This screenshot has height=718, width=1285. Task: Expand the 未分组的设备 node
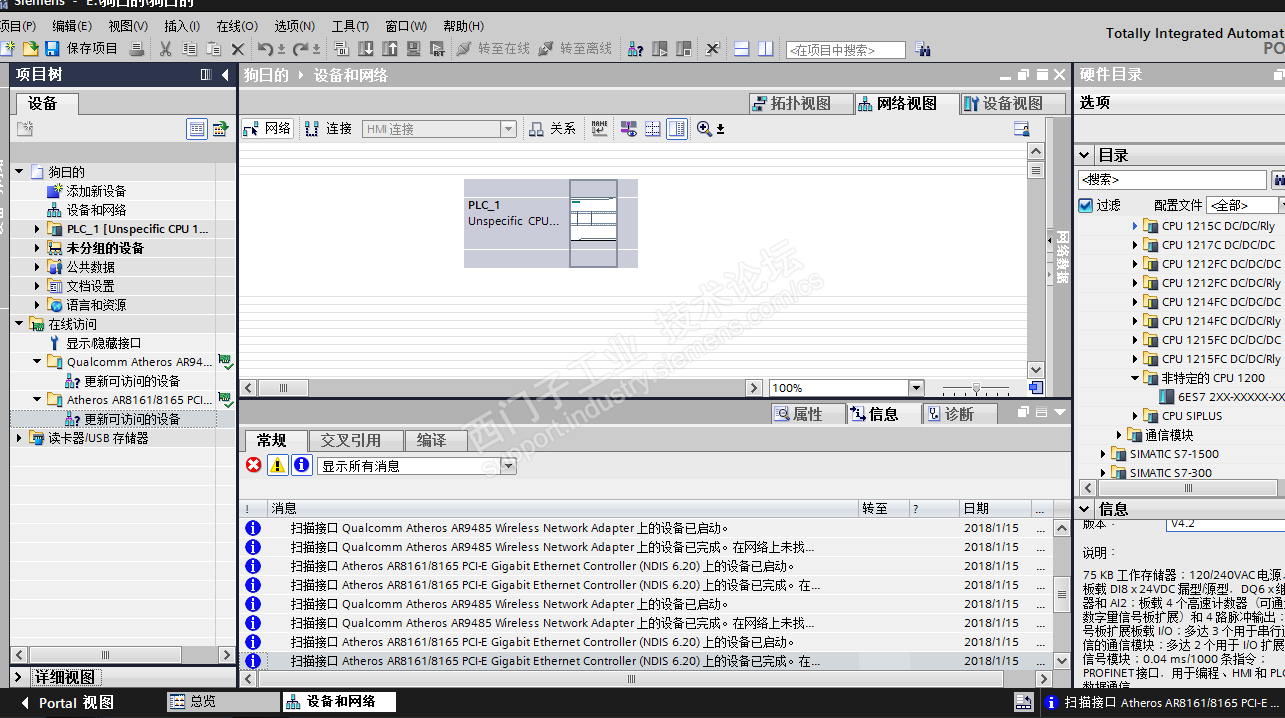coord(38,248)
